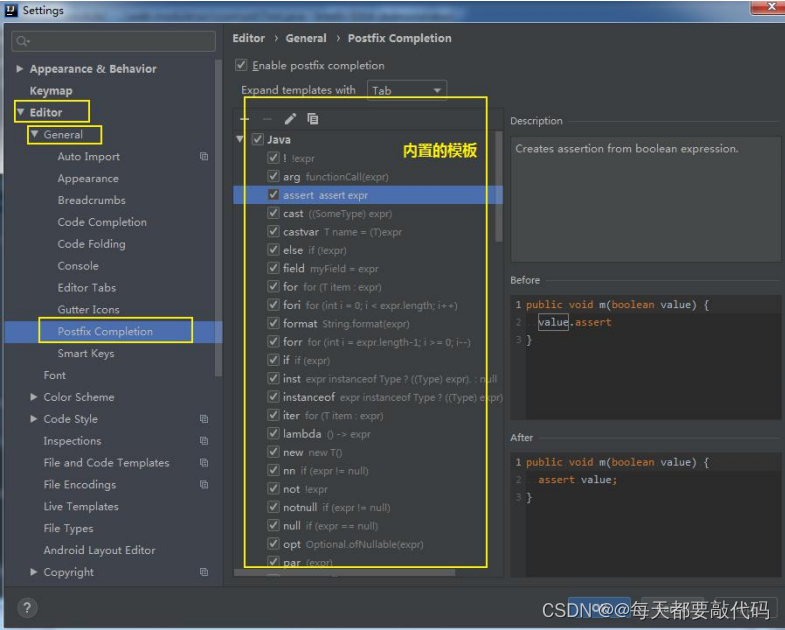
Task: Uncheck the 'fori' postfix template
Action: click(x=273, y=305)
